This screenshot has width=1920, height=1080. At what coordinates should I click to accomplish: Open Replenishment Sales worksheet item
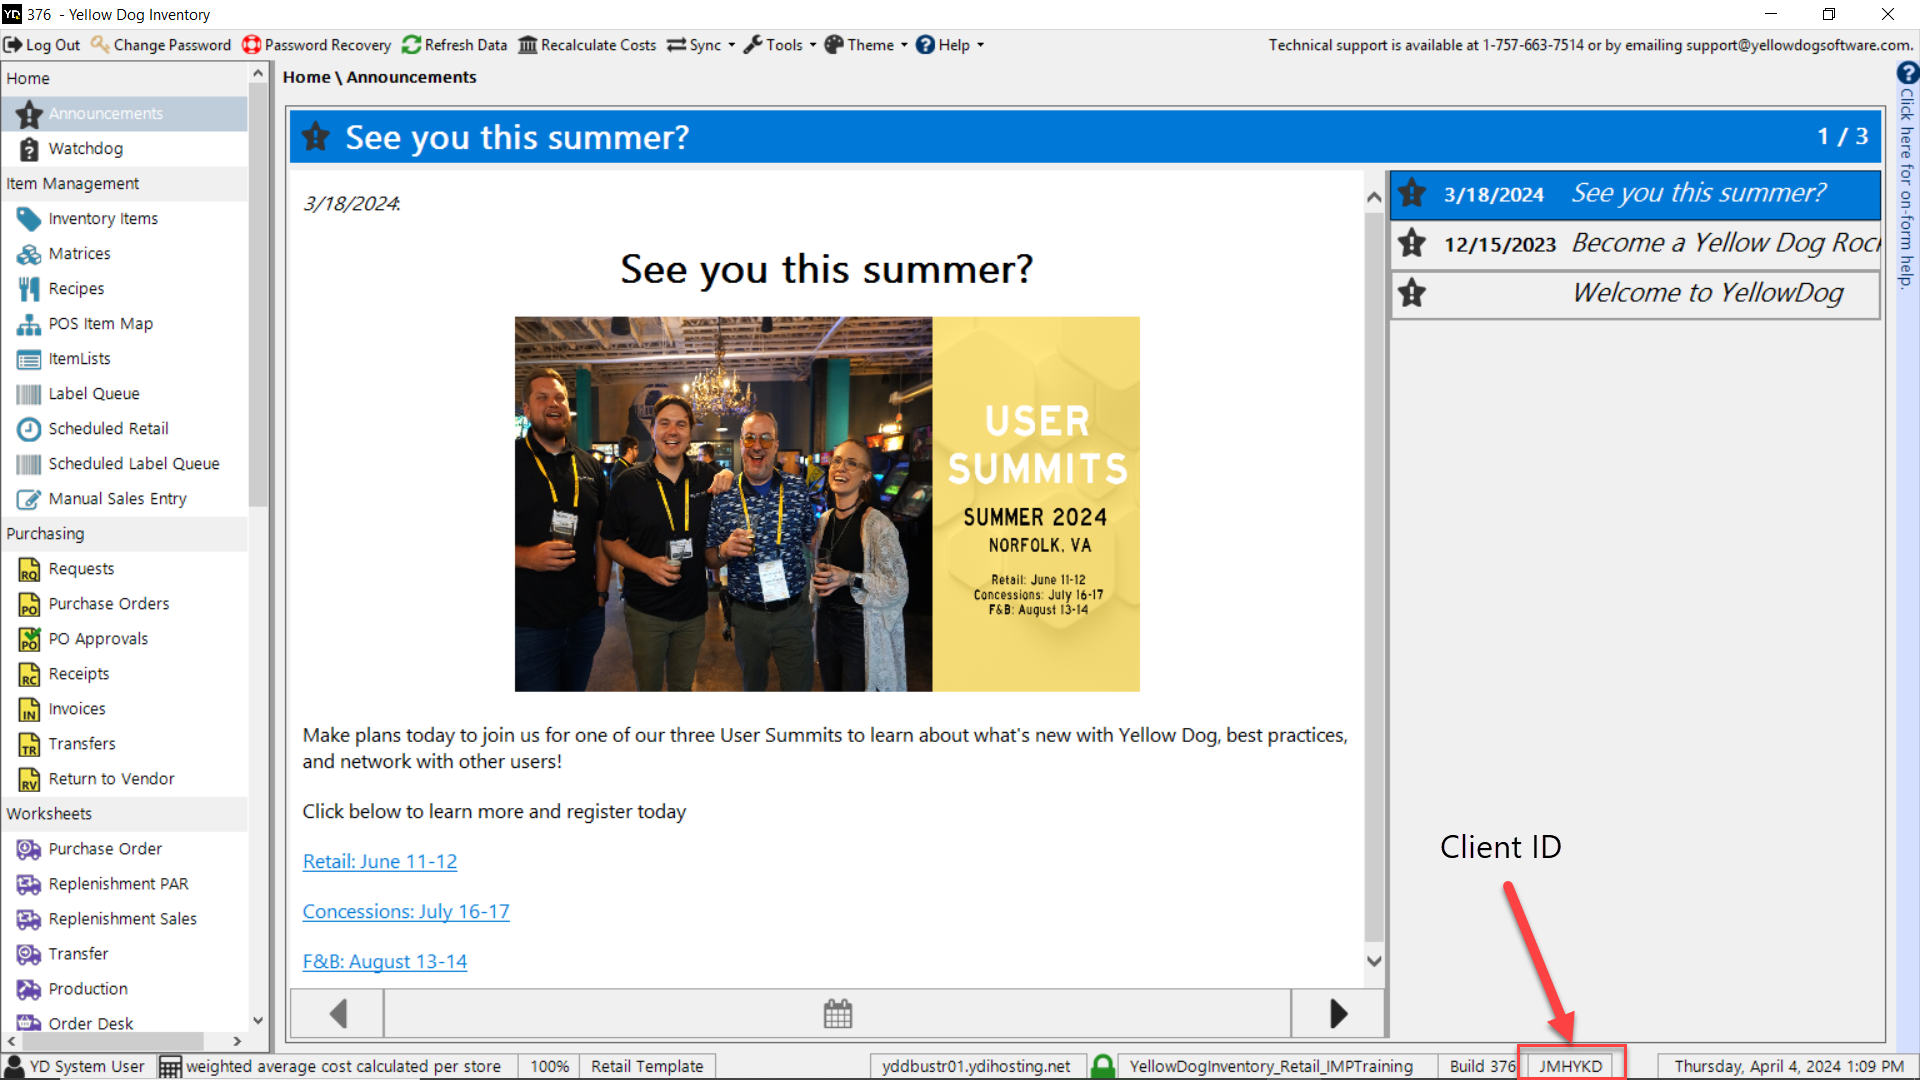(122, 919)
